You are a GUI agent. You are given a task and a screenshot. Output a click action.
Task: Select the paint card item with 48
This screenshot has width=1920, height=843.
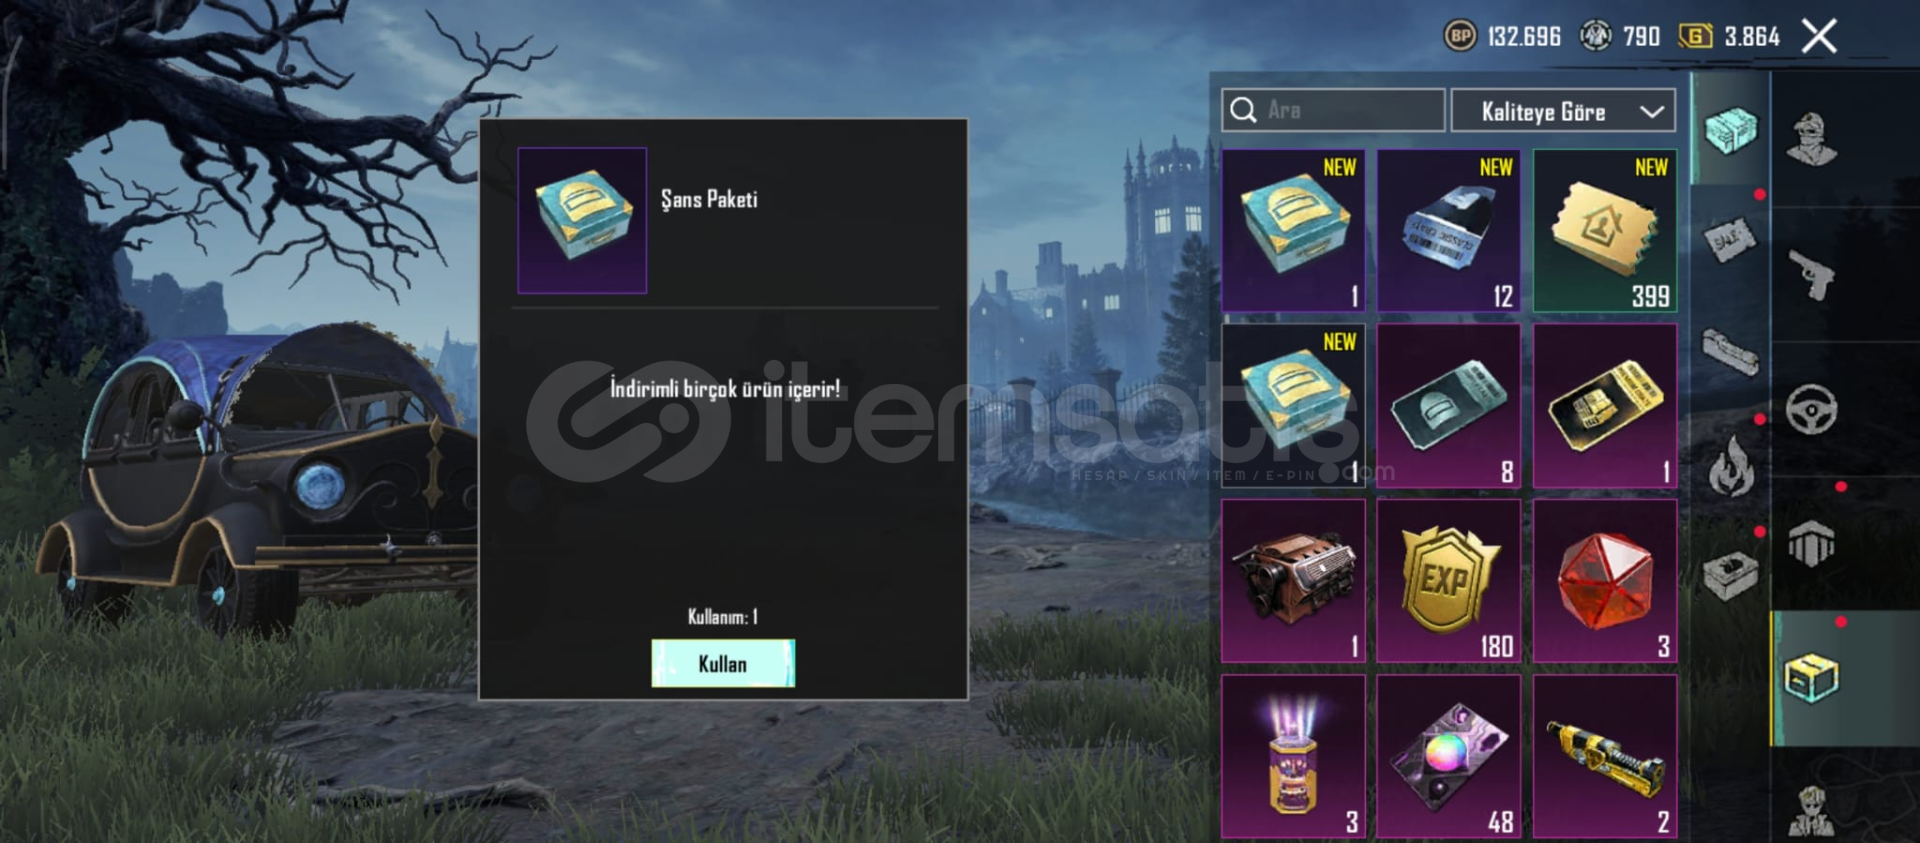pos(1449,757)
